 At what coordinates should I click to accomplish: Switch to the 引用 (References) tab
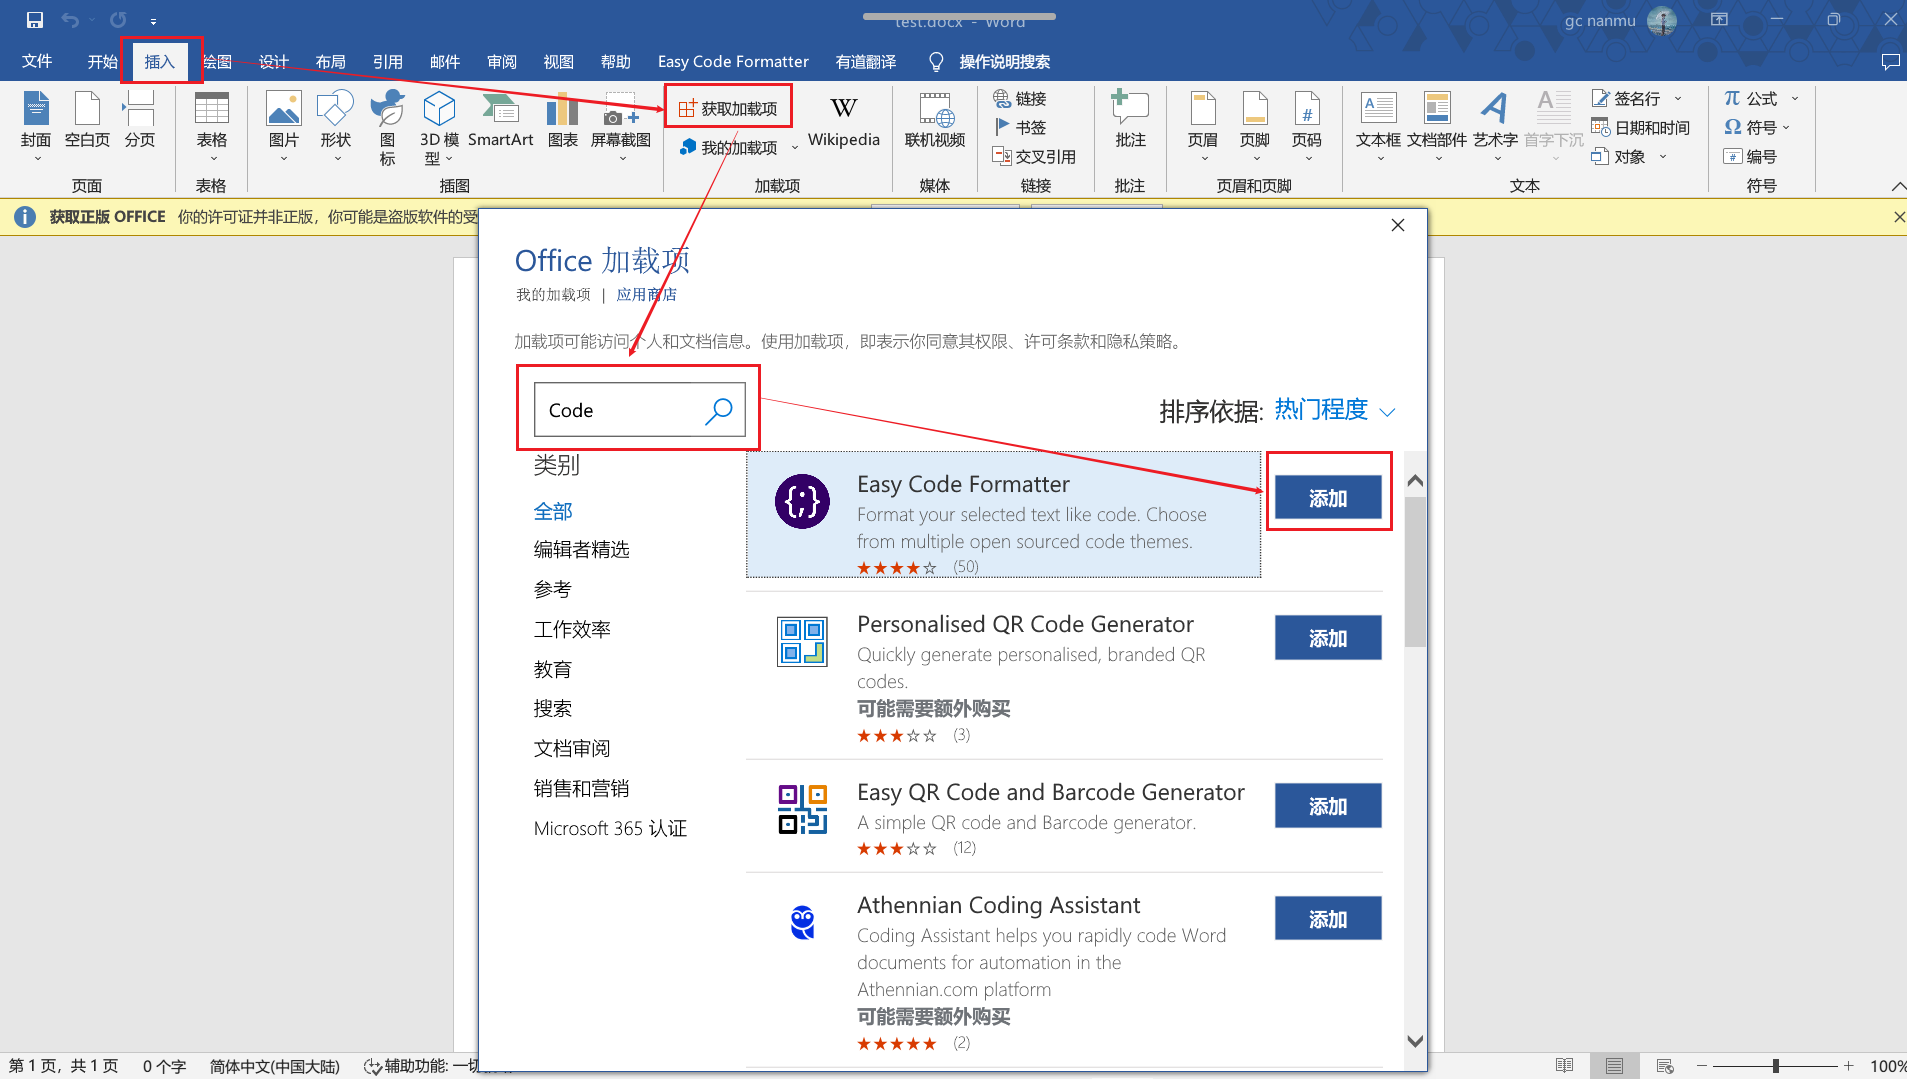387,61
